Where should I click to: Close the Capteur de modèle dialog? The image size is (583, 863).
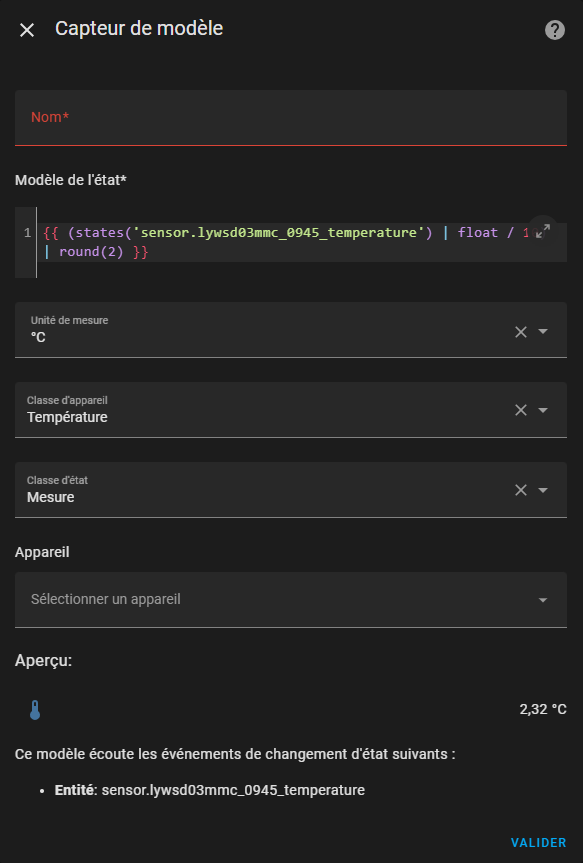pyautogui.click(x=27, y=30)
